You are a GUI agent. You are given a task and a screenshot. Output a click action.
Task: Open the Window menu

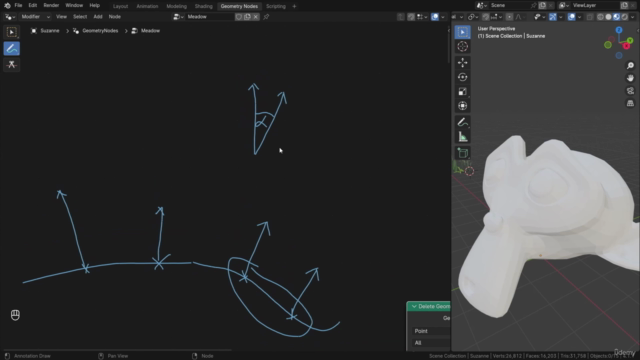[74, 6]
